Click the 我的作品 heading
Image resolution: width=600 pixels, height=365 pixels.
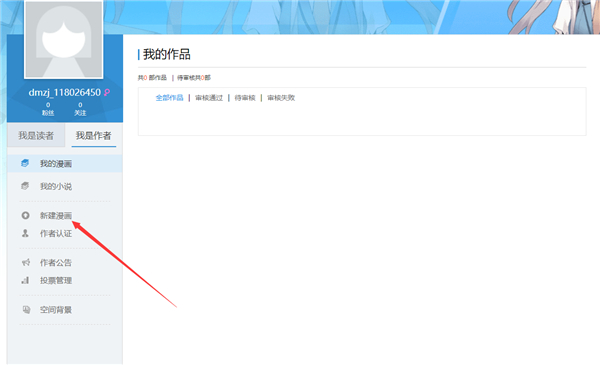pos(167,54)
